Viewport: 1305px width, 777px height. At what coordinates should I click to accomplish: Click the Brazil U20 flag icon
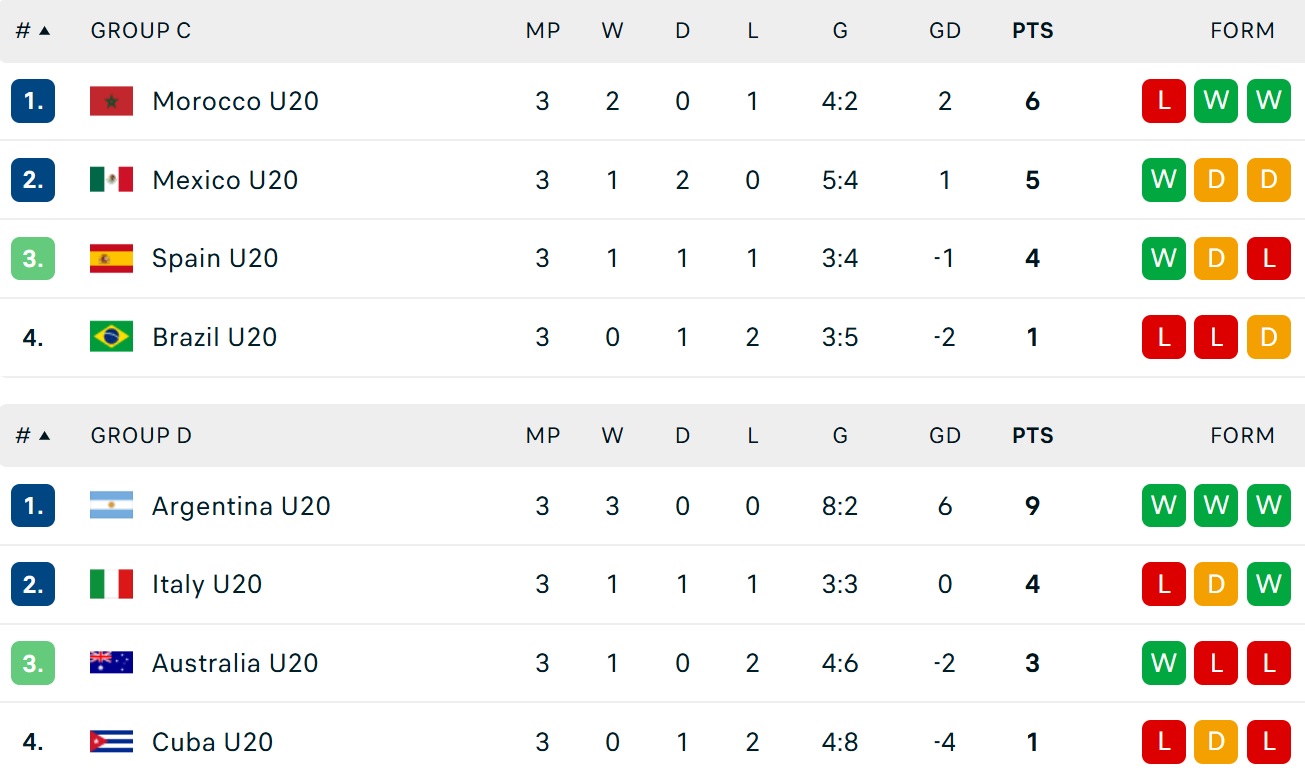click(111, 337)
